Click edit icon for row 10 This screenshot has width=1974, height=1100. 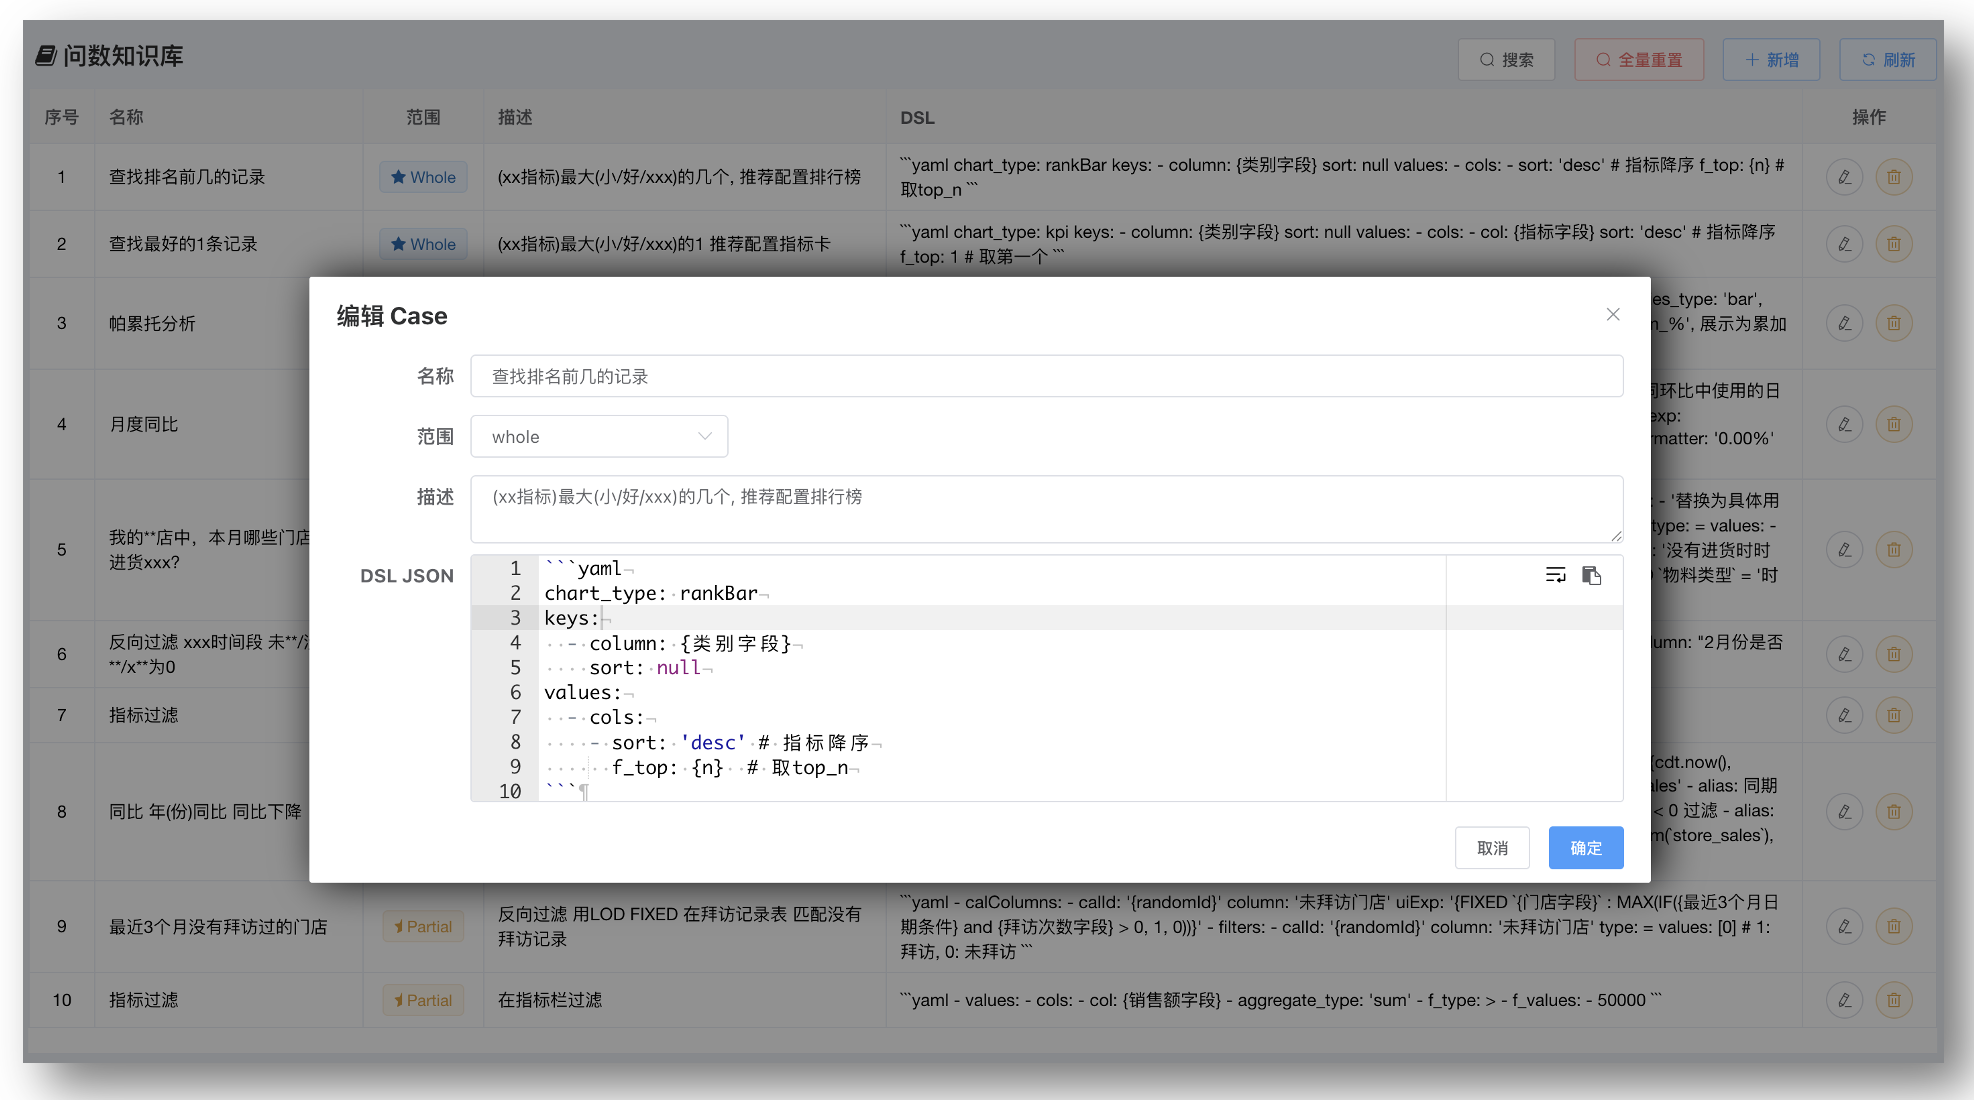[1844, 999]
